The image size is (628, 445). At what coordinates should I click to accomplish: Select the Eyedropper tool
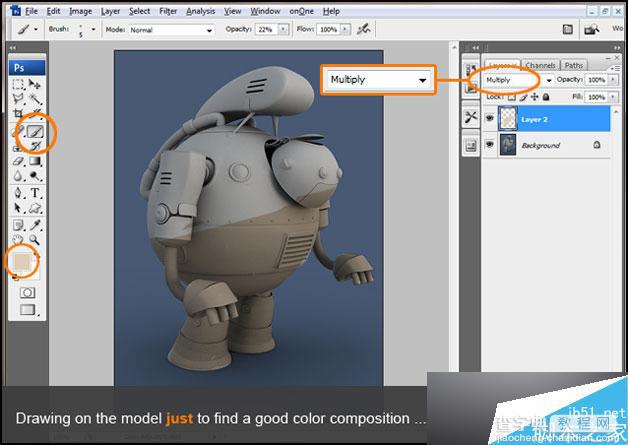coord(35,225)
